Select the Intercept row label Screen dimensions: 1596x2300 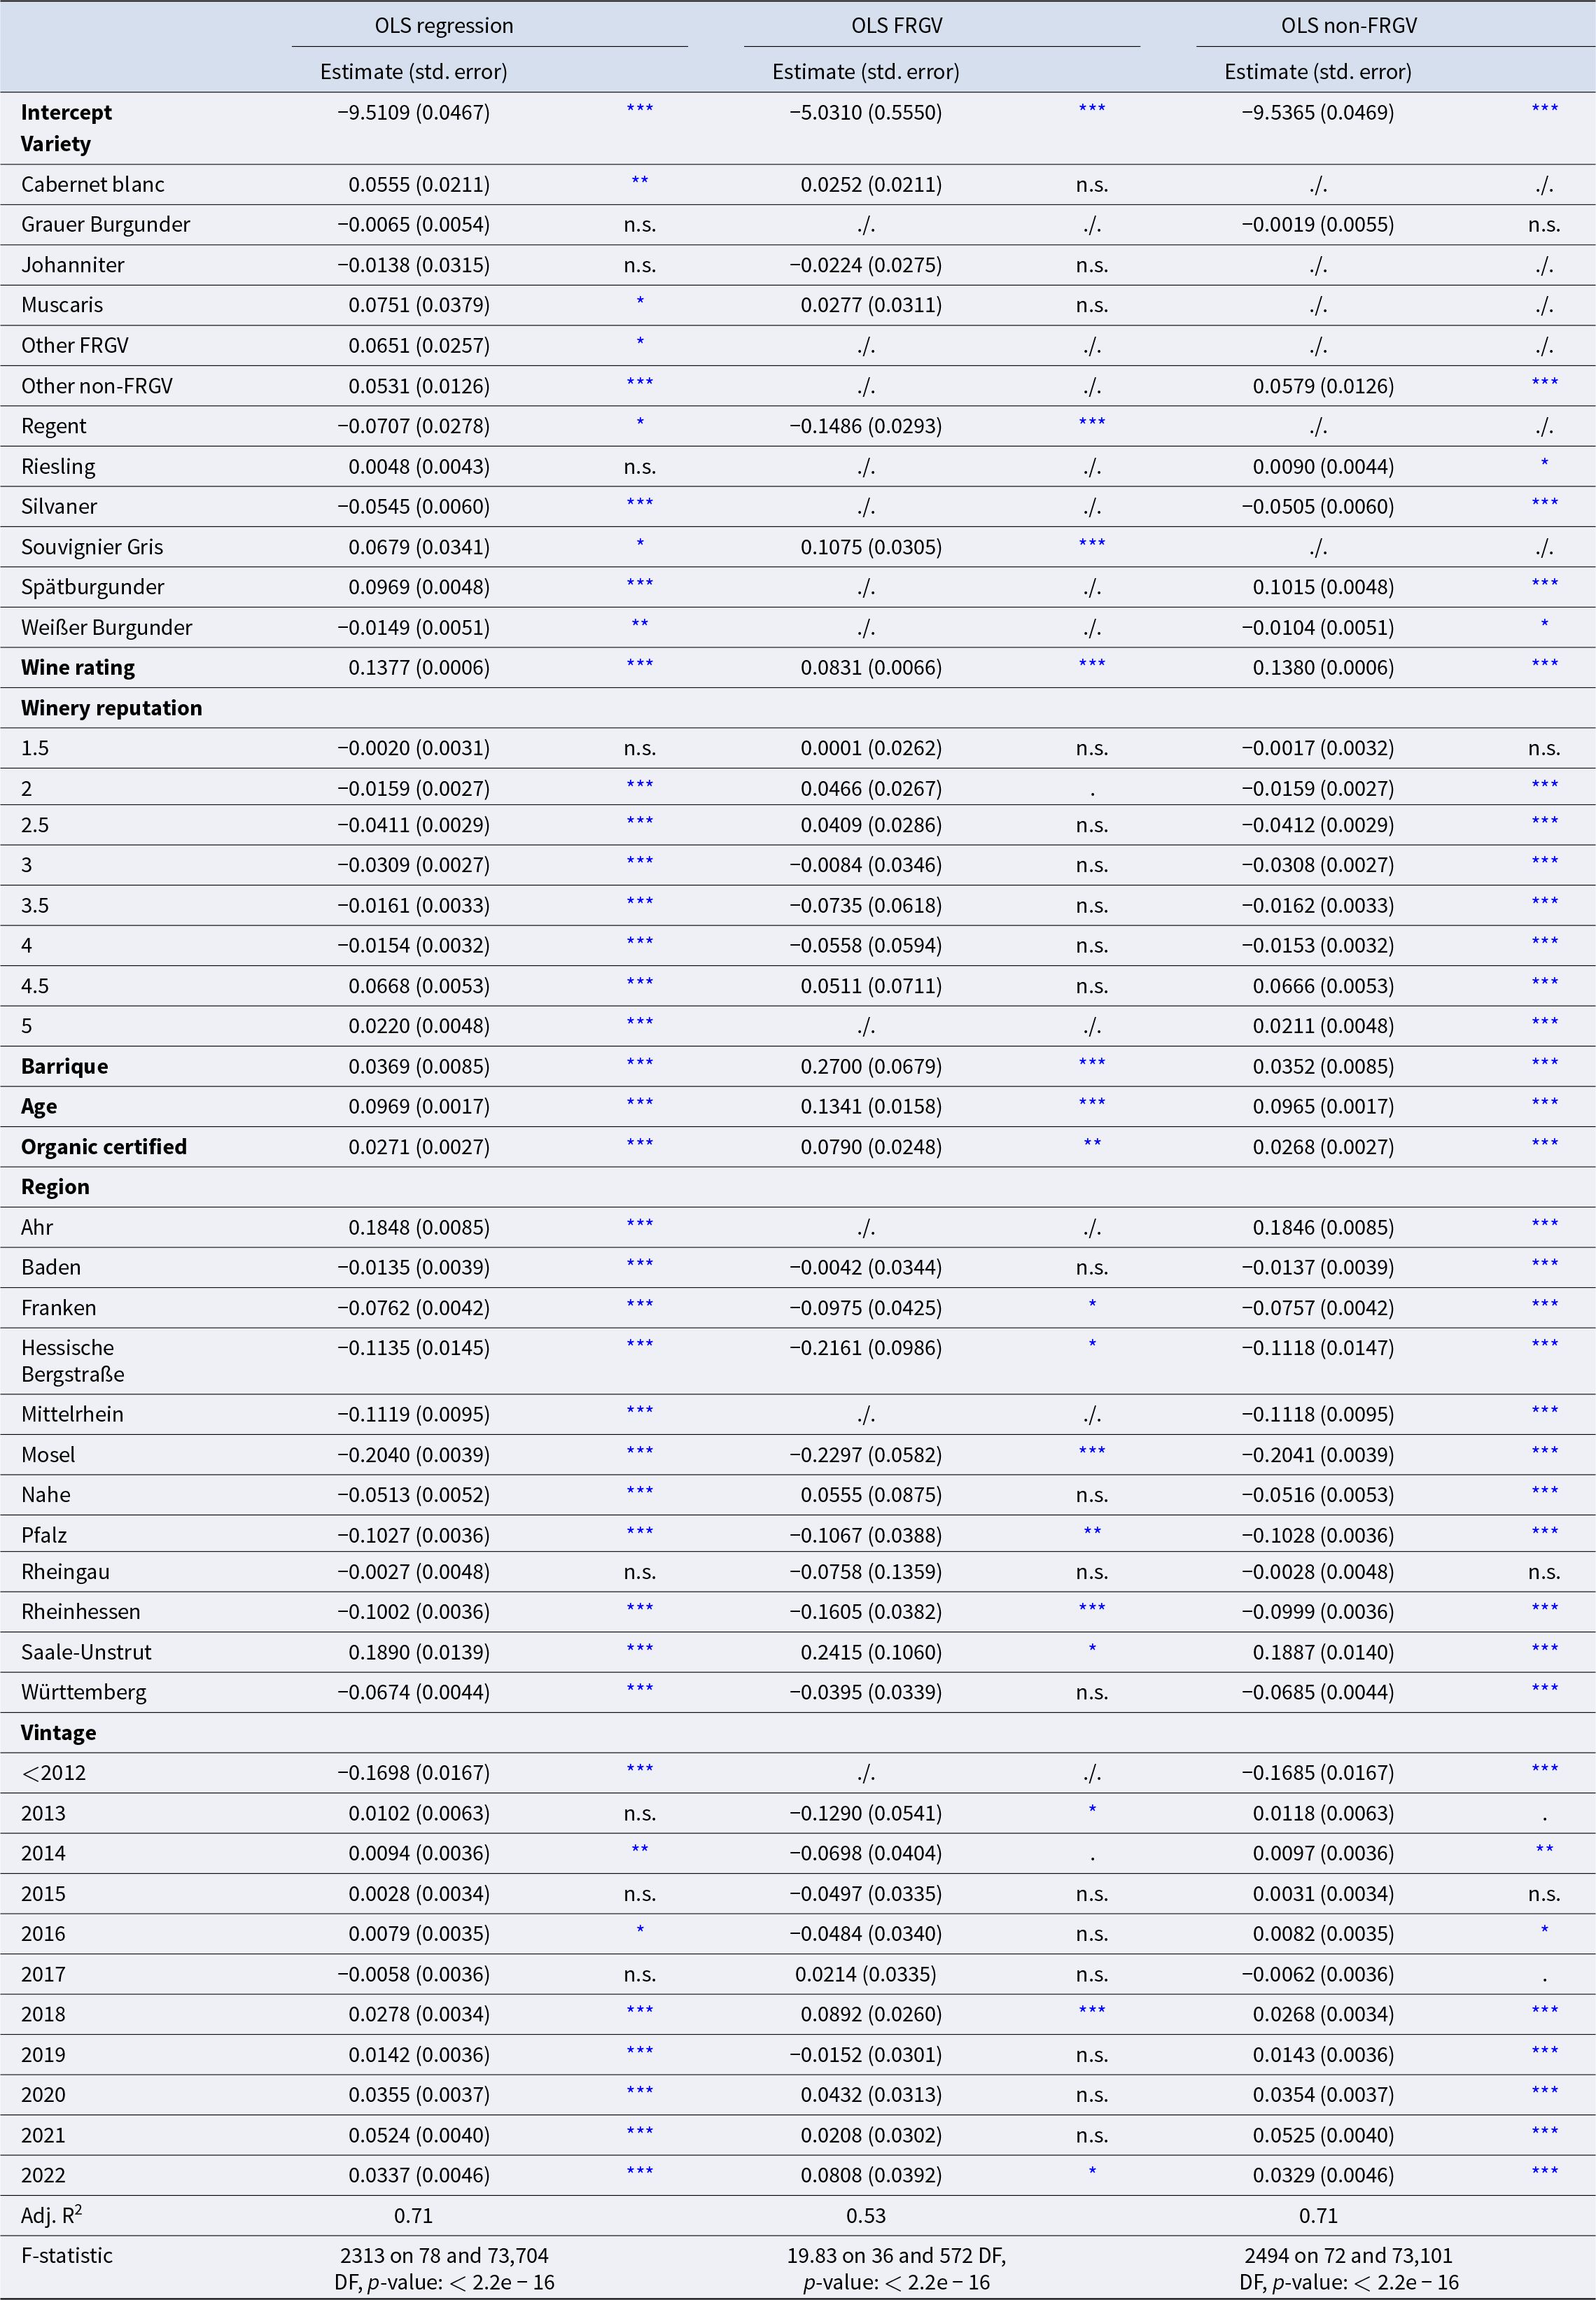coord(66,112)
